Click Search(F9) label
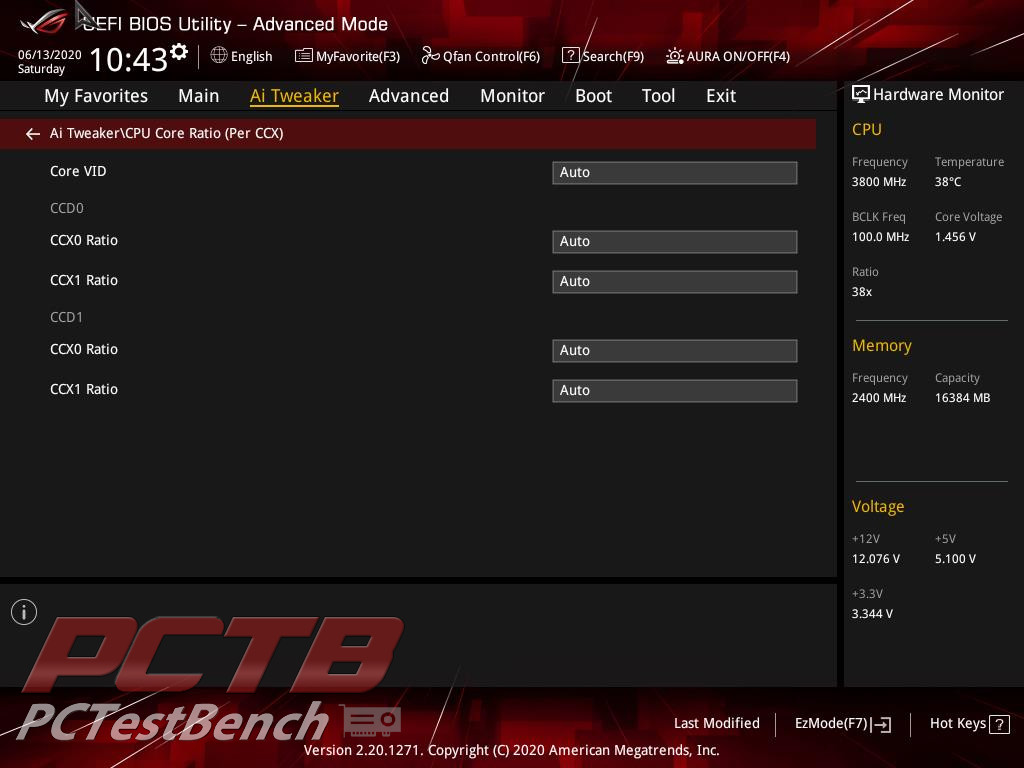Viewport: 1024px width, 768px height. point(613,56)
